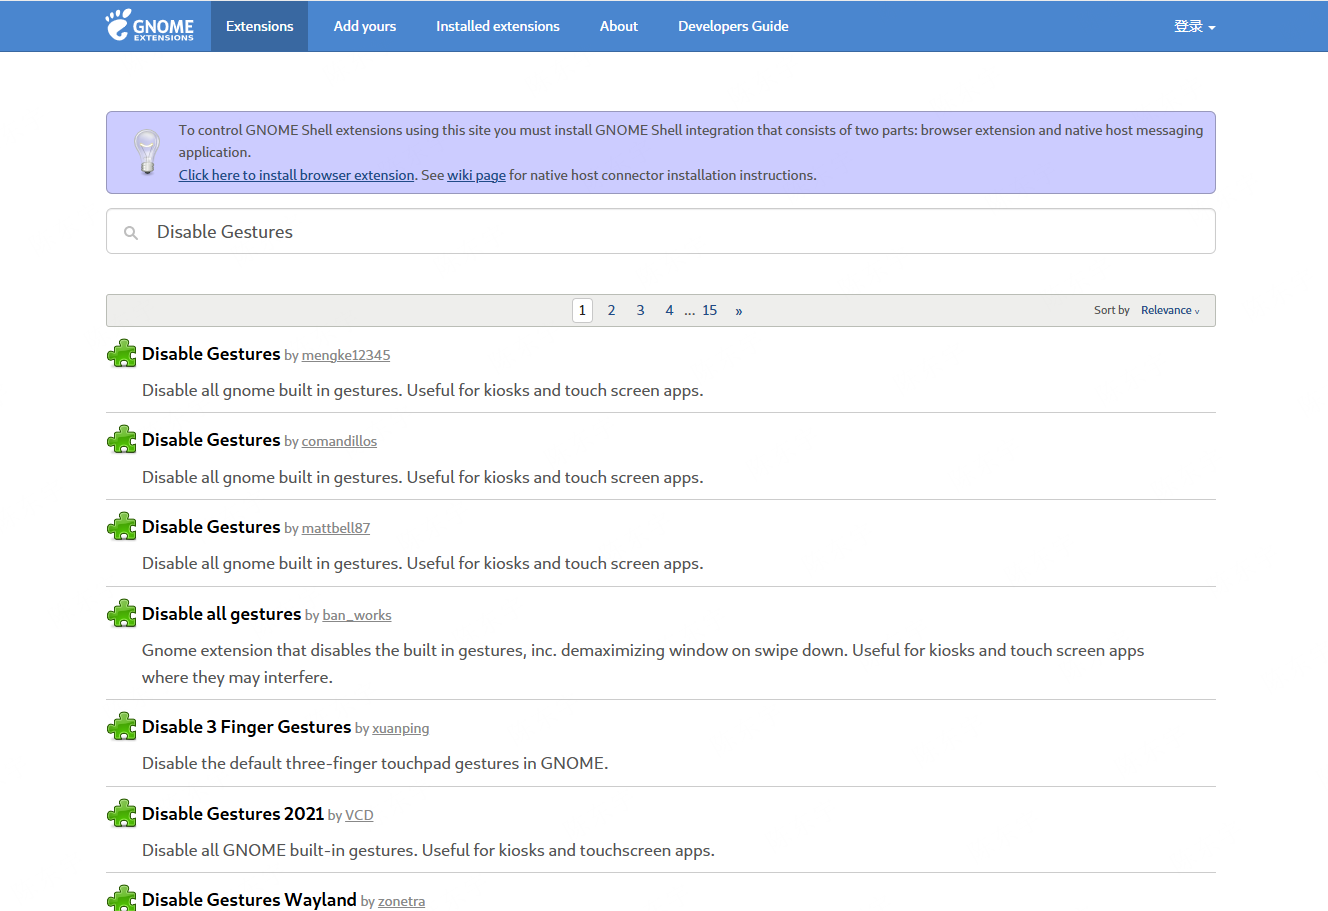This screenshot has height=911, width=1328.
Task: Open Disable 3 Finger Gestures extension
Action: 246,727
